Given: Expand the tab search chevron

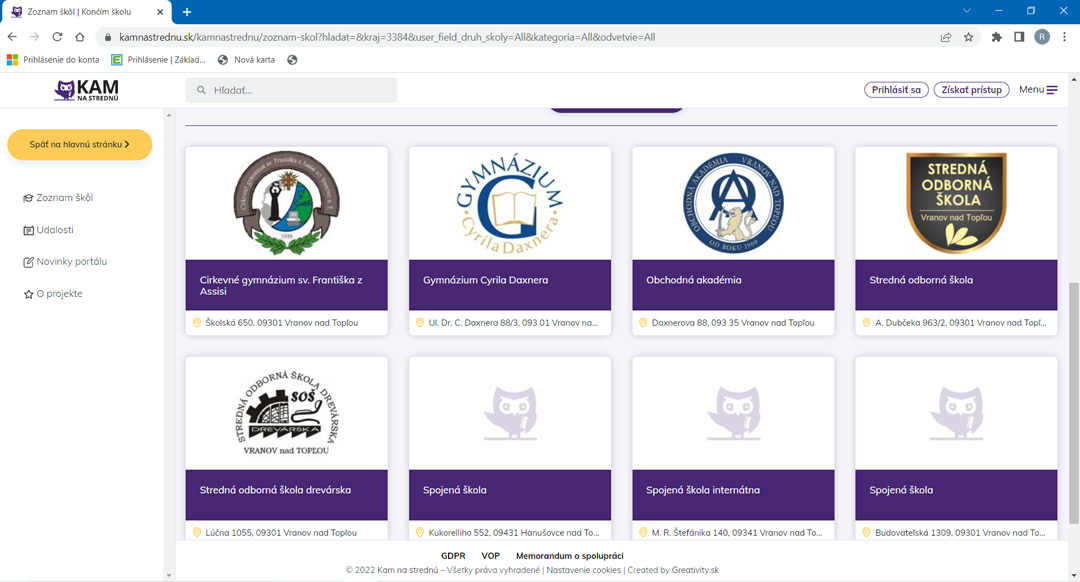Looking at the screenshot, I should tap(966, 11).
